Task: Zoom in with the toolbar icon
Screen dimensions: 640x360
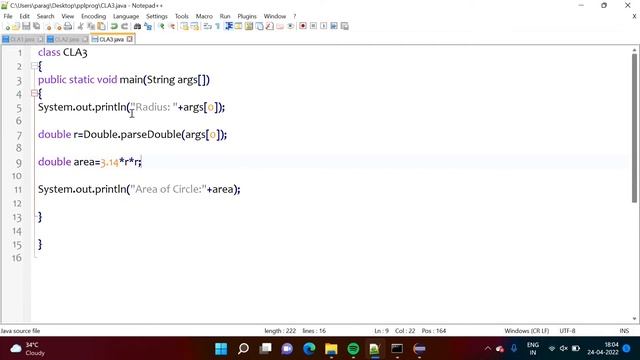Action: pyautogui.click(x=161, y=27)
